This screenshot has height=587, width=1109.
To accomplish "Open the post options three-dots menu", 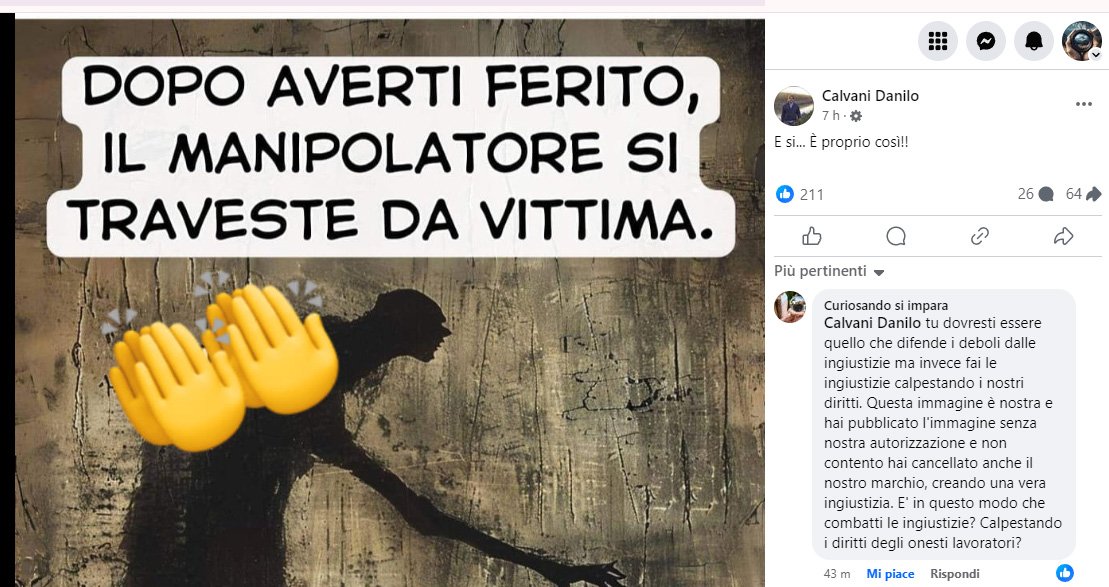I will point(1084,104).
